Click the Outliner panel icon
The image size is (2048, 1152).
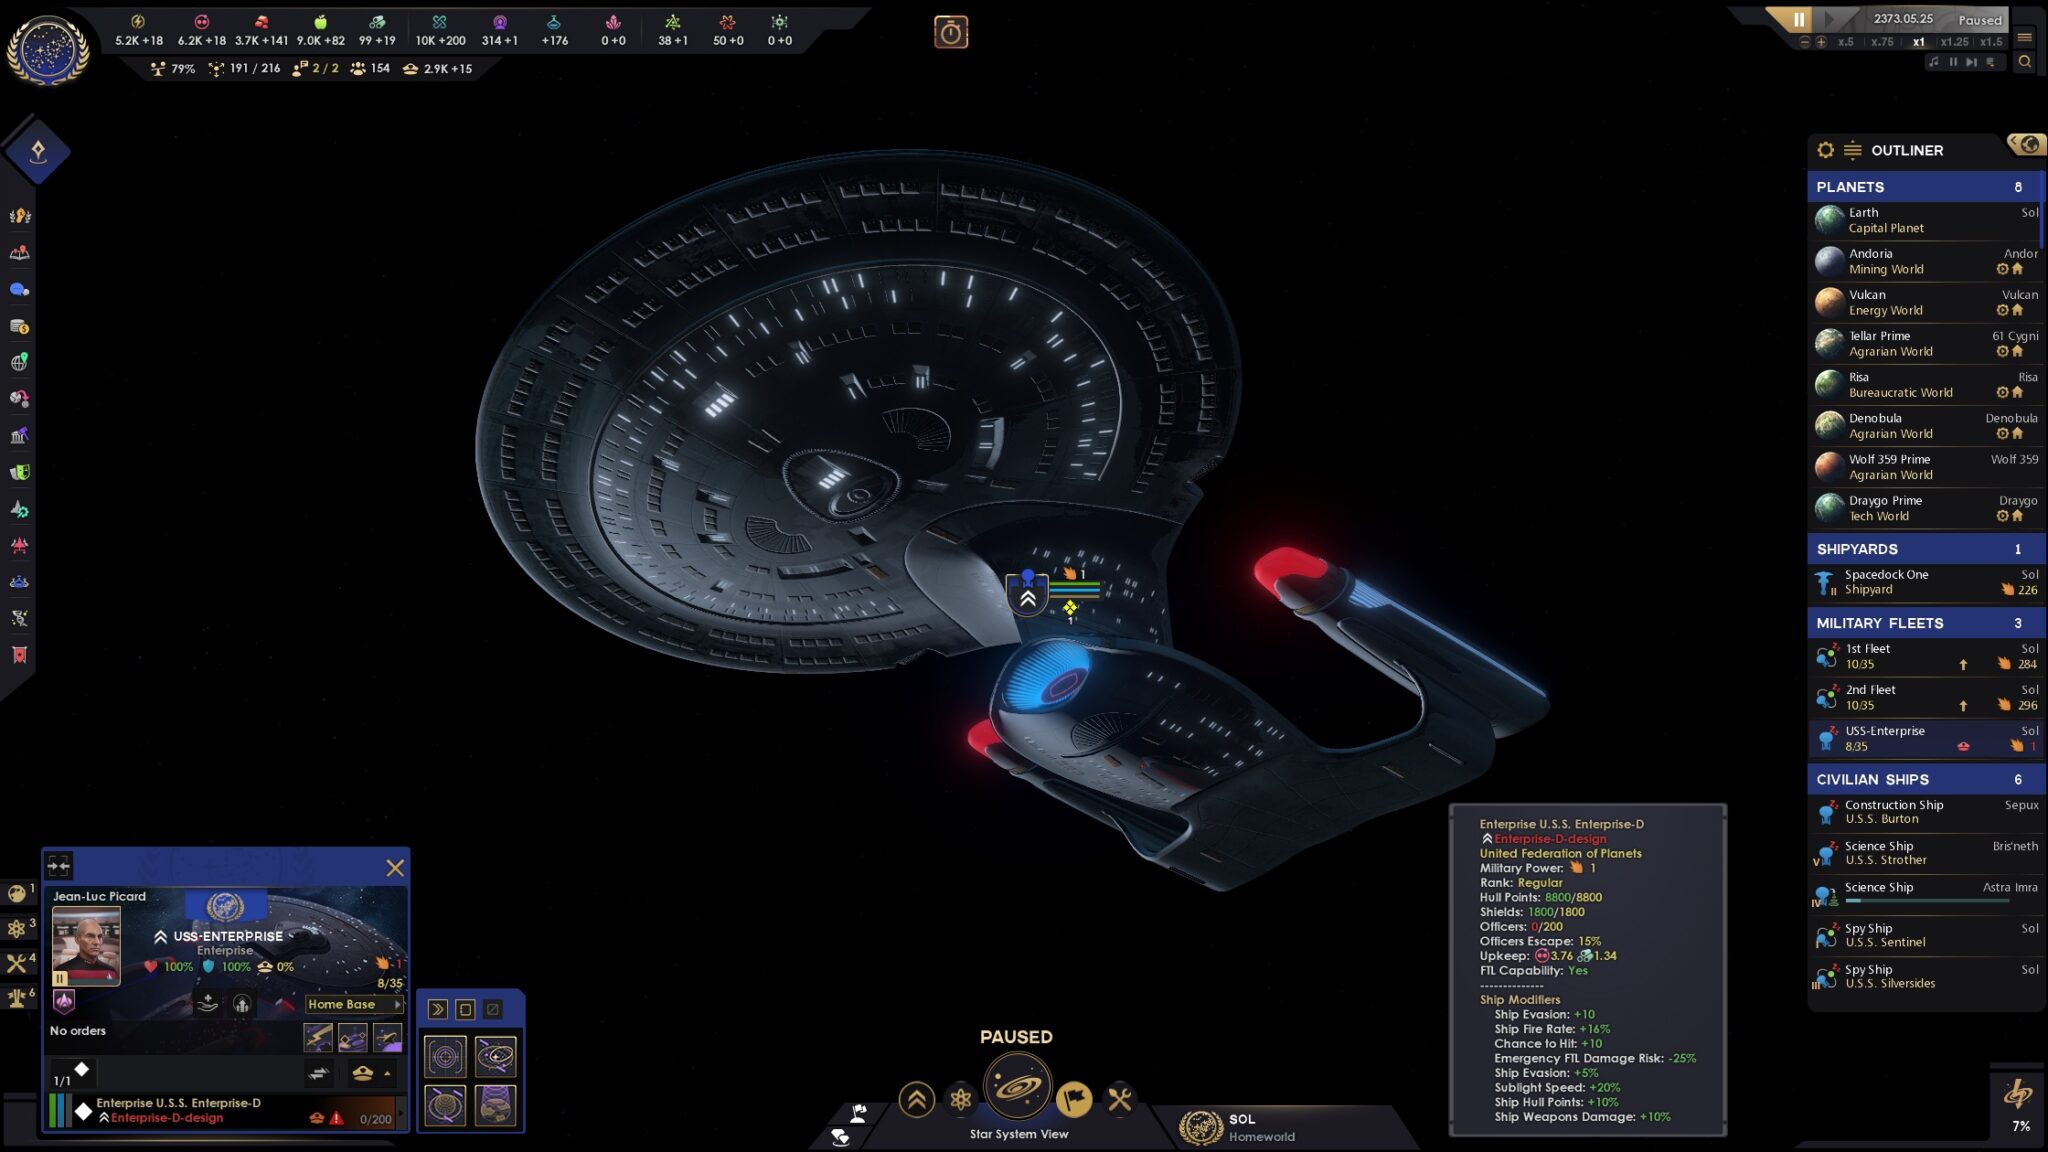(x=1852, y=149)
